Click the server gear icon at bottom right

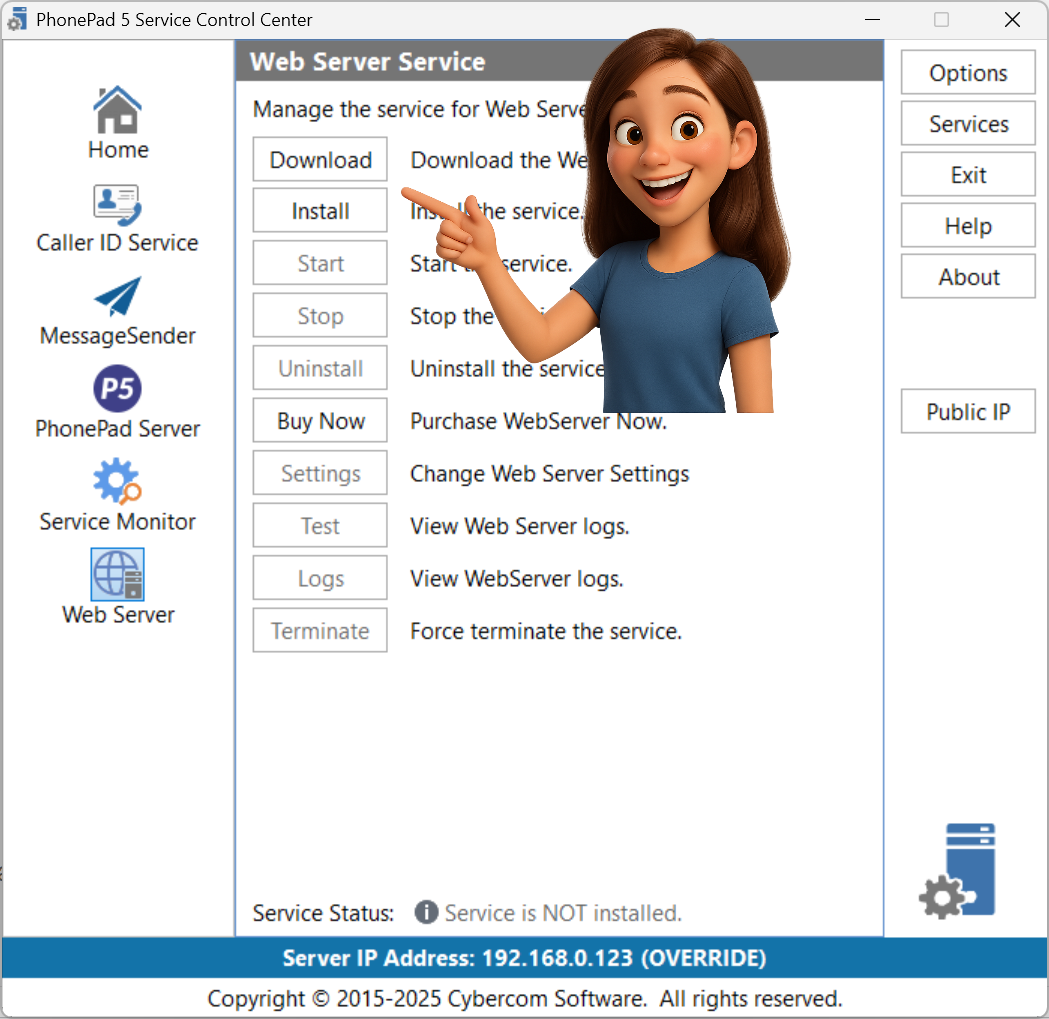point(957,871)
